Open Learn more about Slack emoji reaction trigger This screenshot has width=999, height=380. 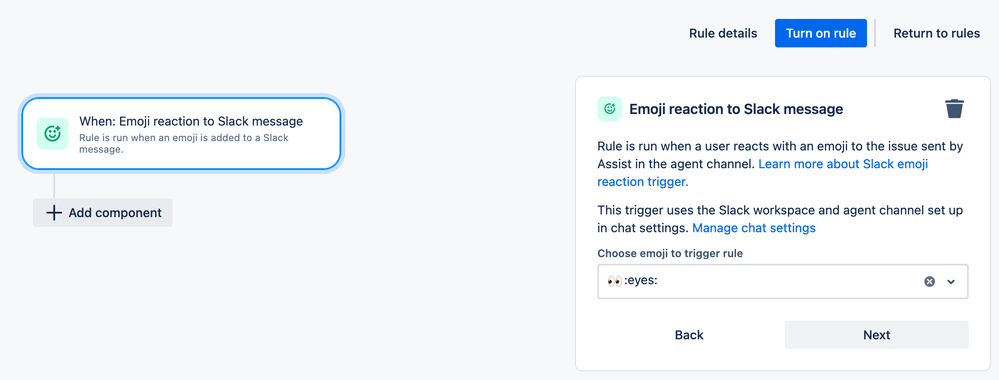coord(763,173)
